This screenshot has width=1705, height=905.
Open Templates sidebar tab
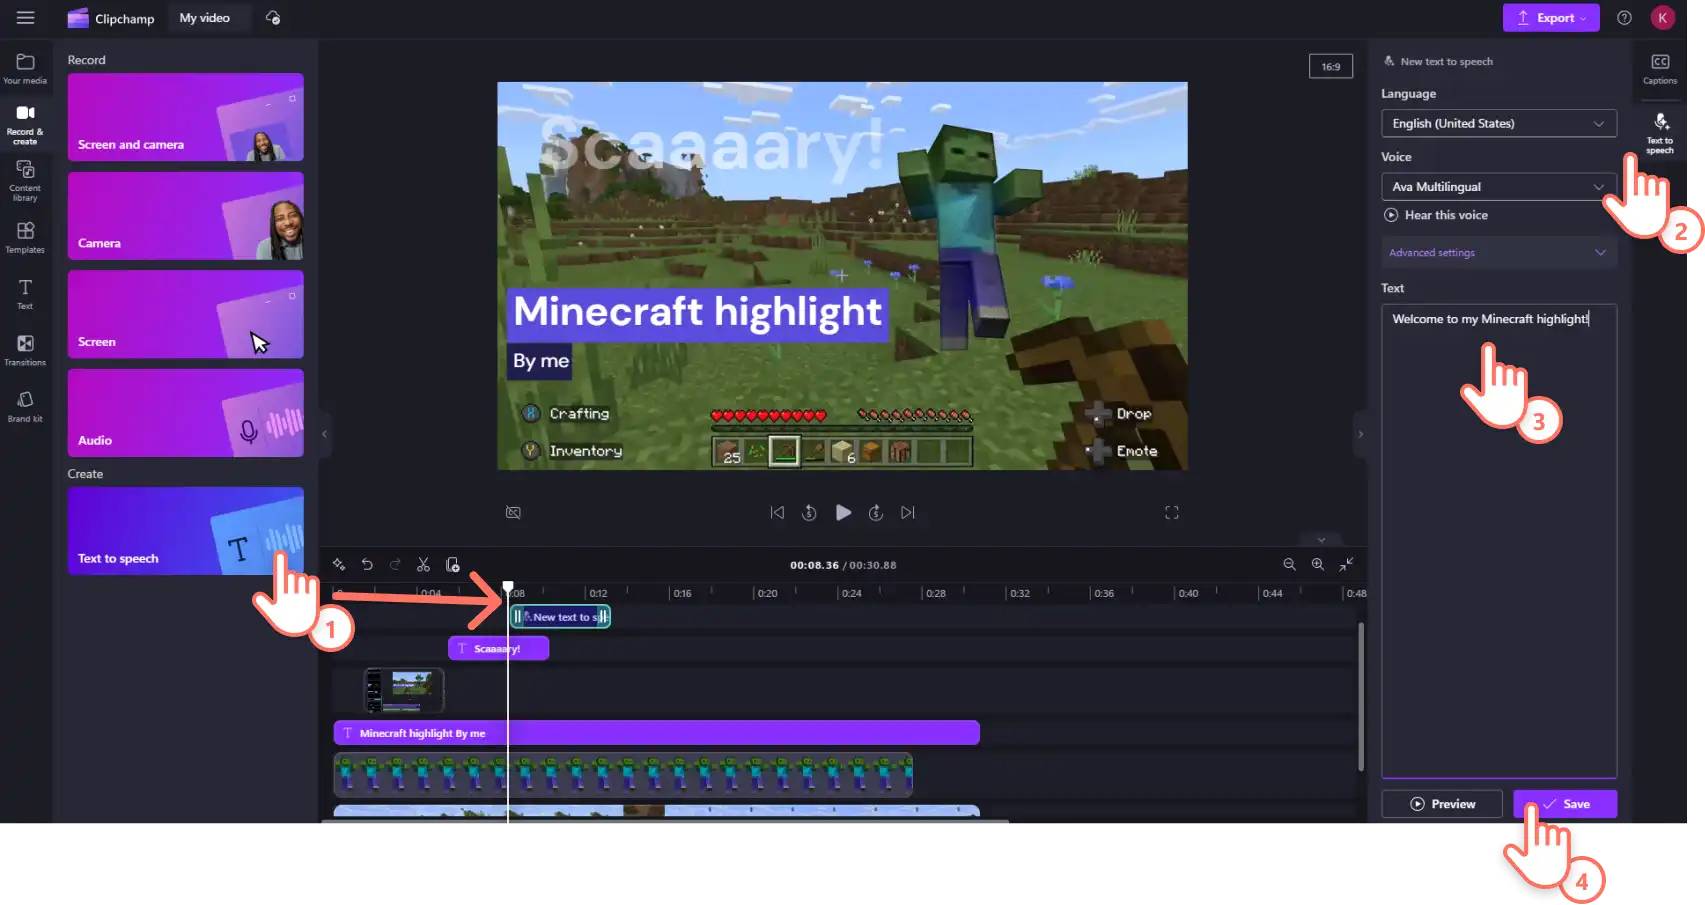click(25, 238)
